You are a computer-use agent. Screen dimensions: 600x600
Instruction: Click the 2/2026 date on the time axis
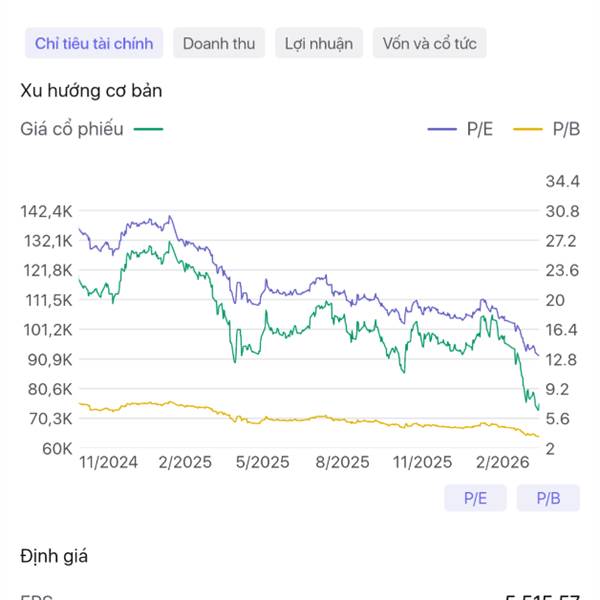(500, 462)
